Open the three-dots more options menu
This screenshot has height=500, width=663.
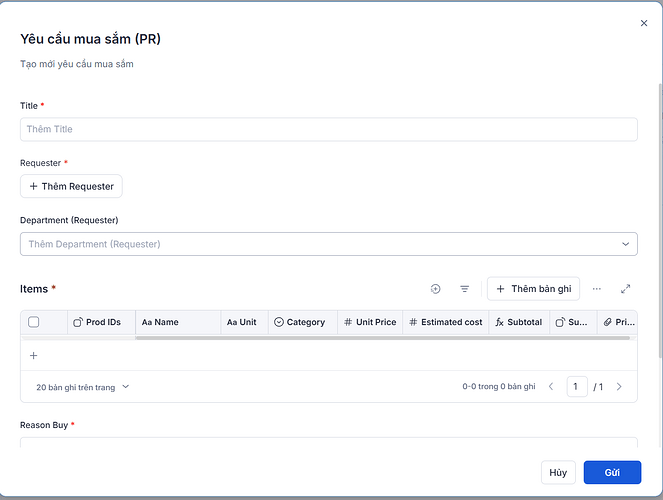click(x=597, y=289)
